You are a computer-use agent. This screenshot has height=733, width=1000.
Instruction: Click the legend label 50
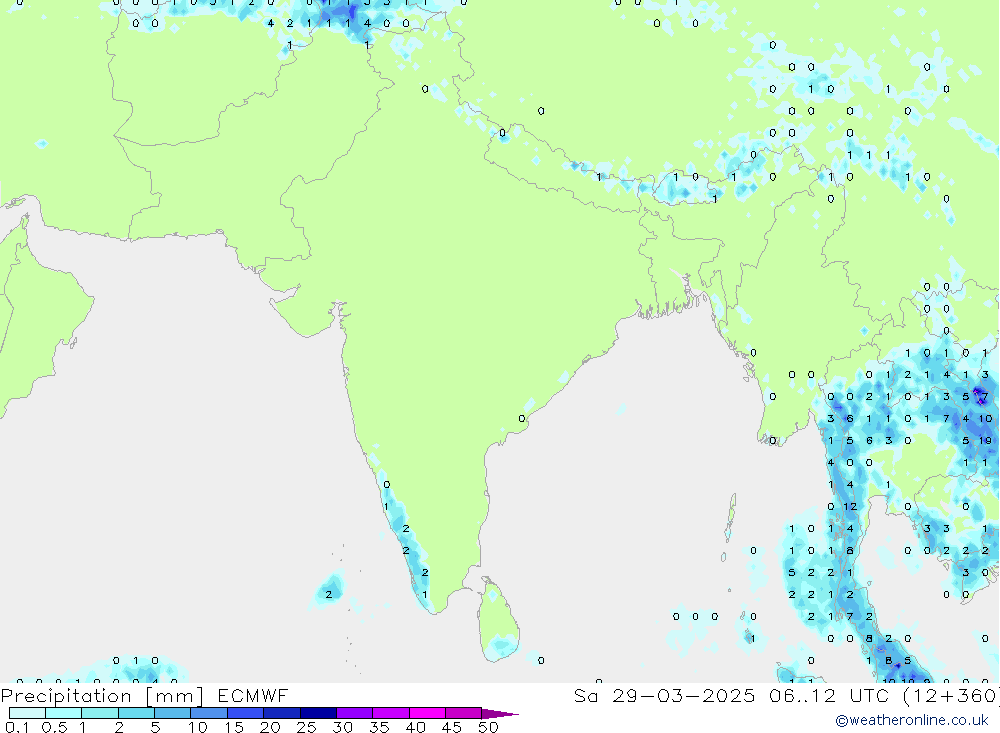coord(489,727)
